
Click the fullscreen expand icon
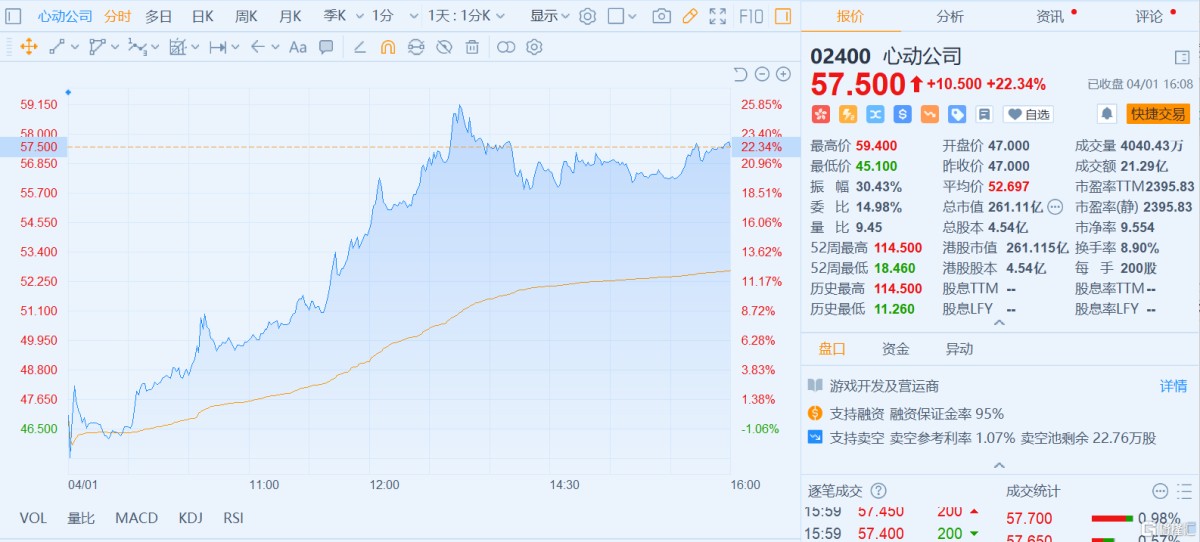[x=717, y=16]
